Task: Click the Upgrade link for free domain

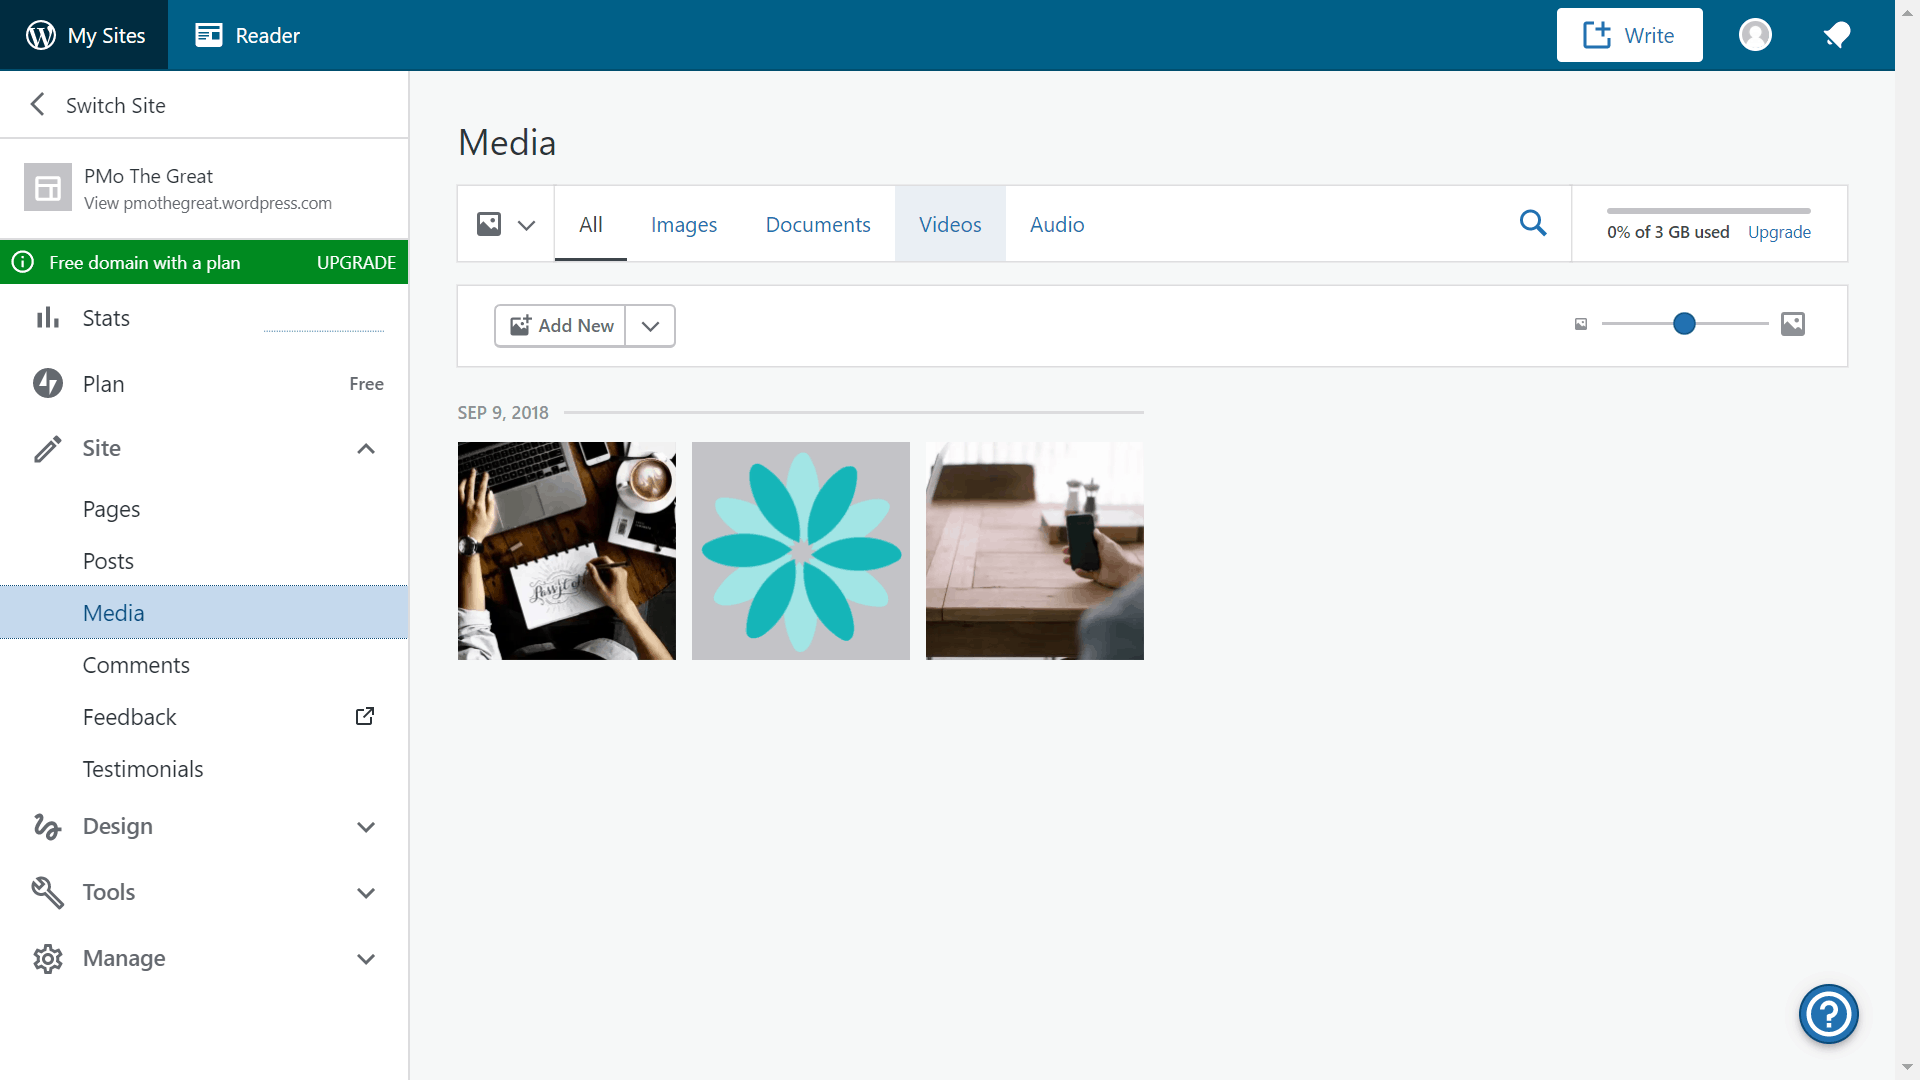Action: tap(357, 262)
